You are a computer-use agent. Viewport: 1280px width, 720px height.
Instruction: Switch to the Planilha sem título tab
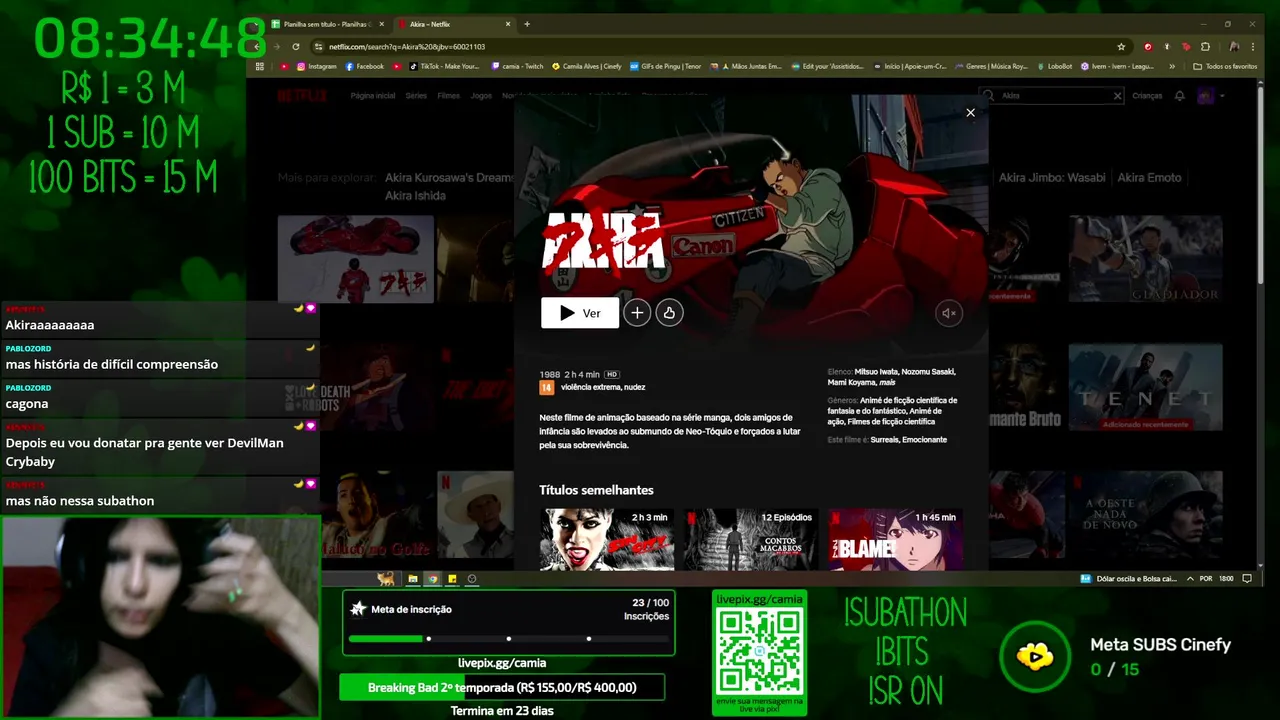328,24
